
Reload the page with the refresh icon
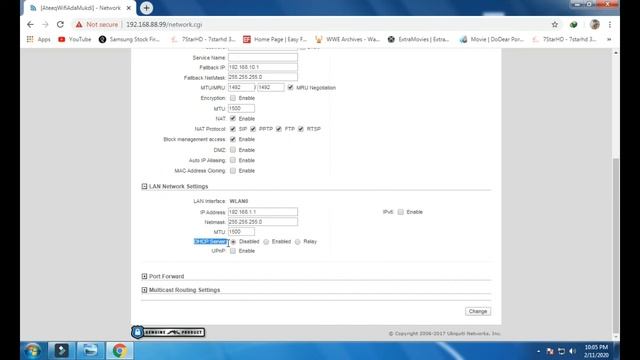coord(60,24)
